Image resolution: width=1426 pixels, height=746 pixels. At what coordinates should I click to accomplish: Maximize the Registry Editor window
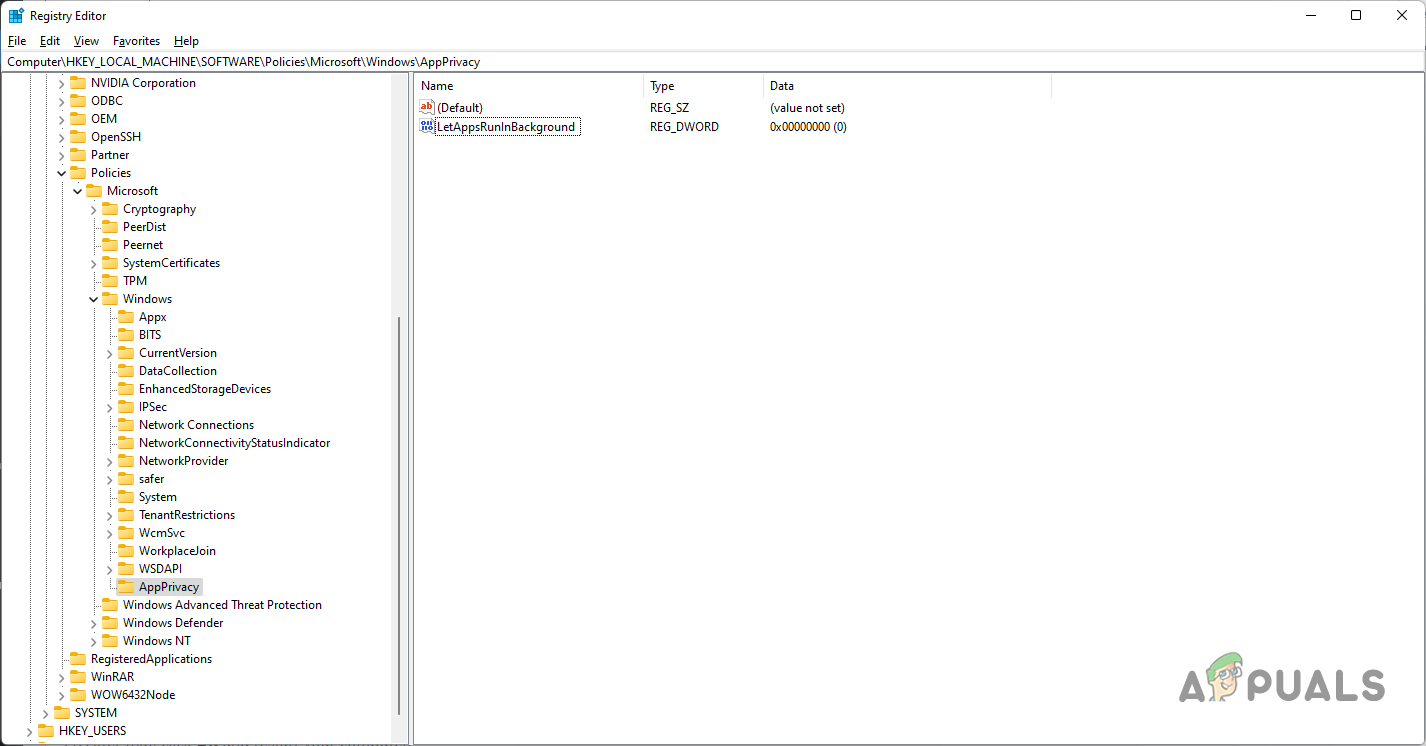pyautogui.click(x=1356, y=15)
